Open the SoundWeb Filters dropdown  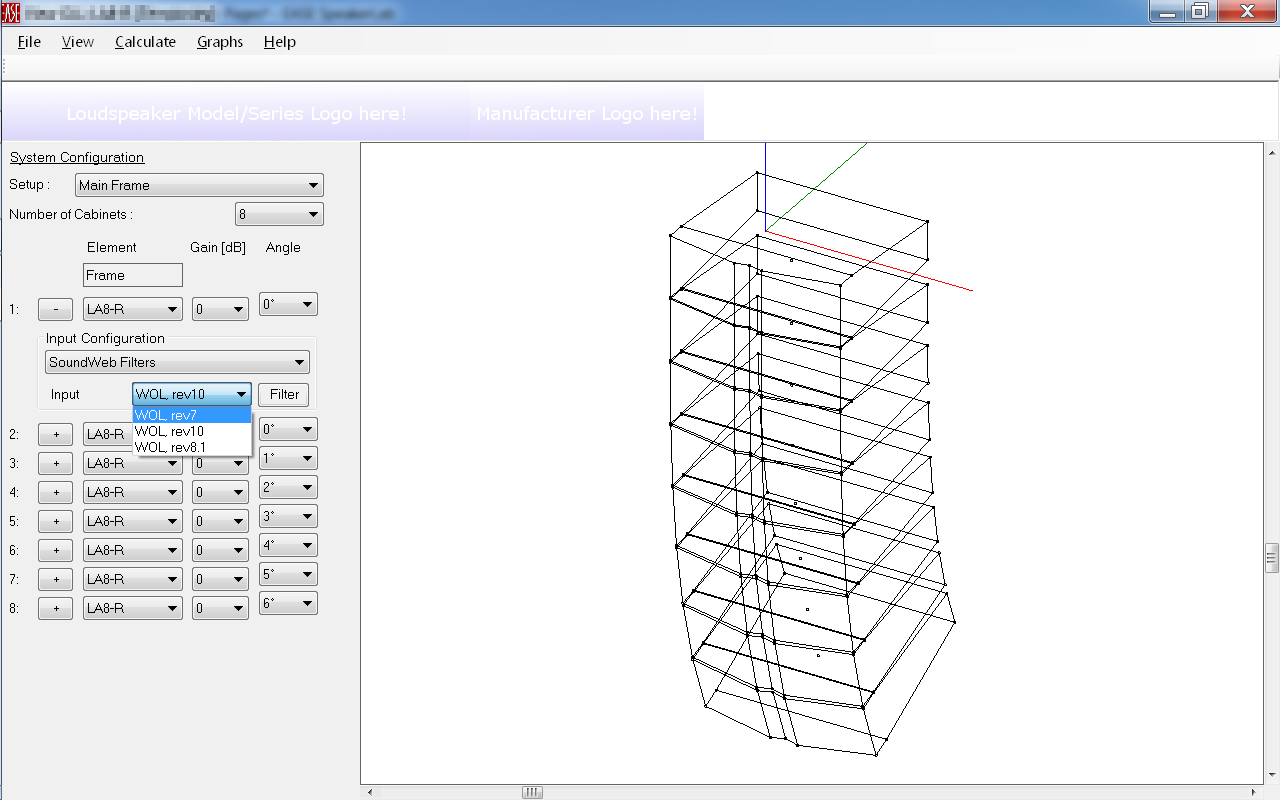click(x=177, y=362)
